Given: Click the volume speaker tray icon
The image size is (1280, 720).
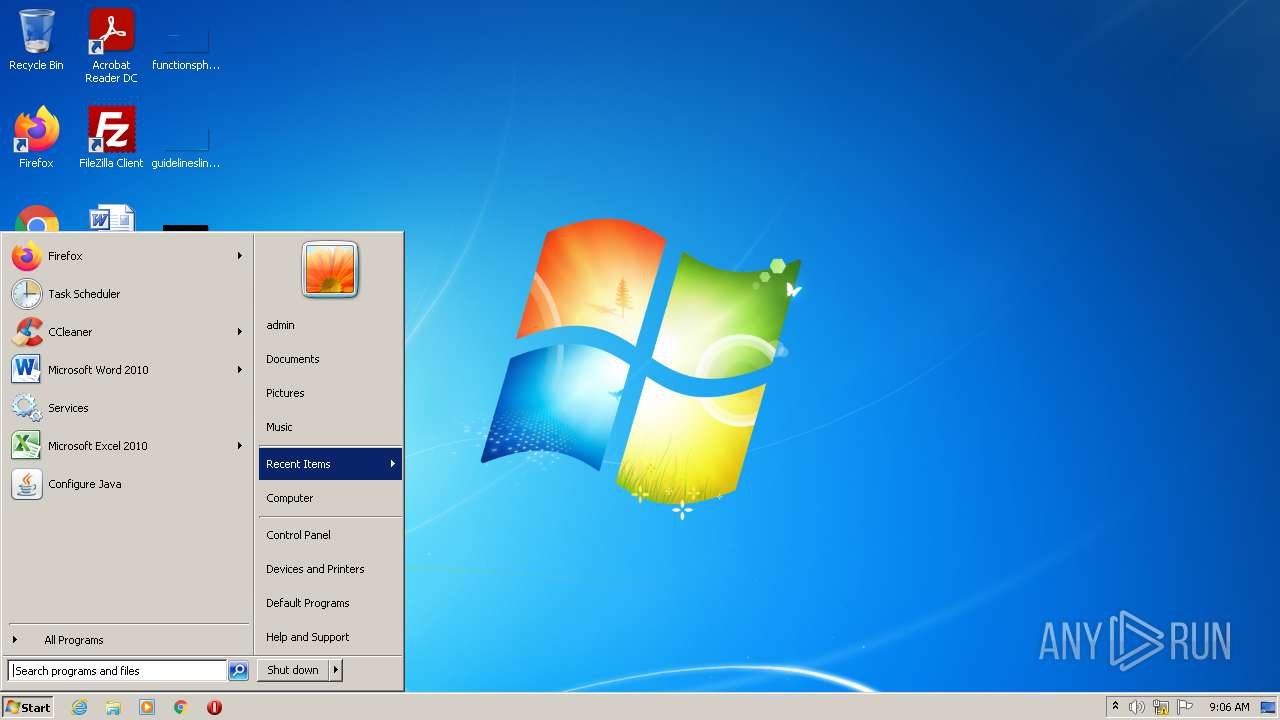Looking at the screenshot, I should 1137,707.
